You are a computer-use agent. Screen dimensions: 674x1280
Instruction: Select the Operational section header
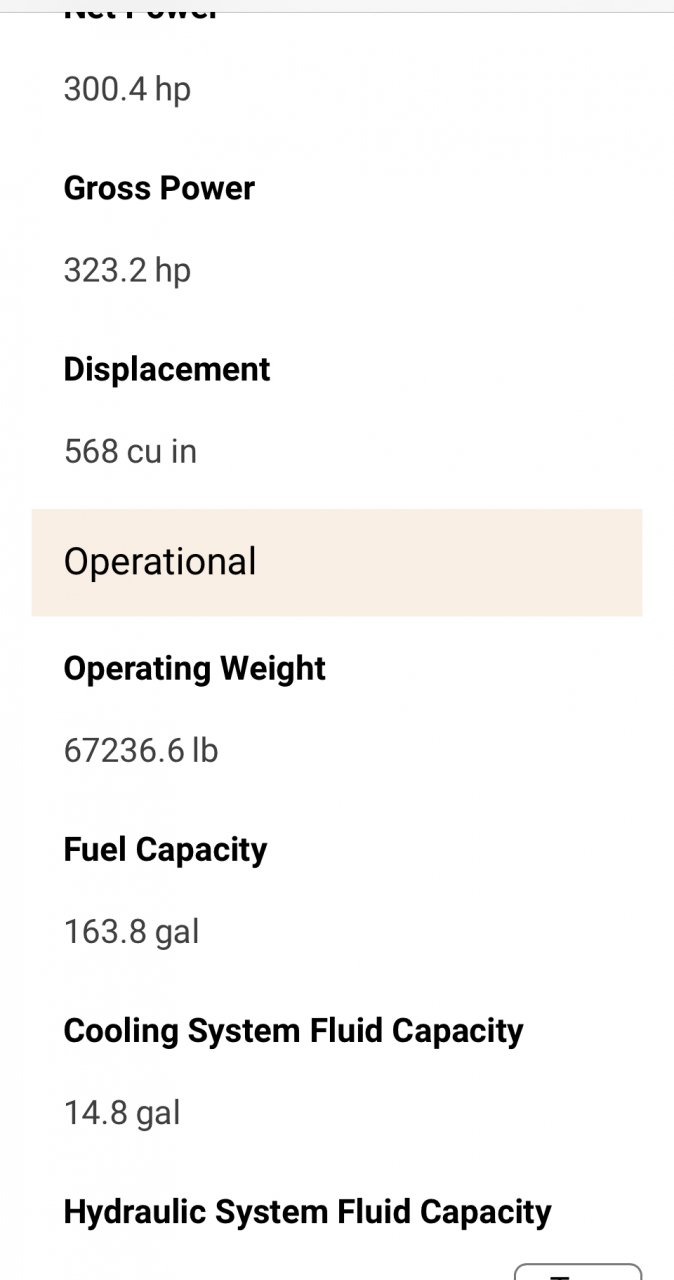pyautogui.click(x=160, y=562)
